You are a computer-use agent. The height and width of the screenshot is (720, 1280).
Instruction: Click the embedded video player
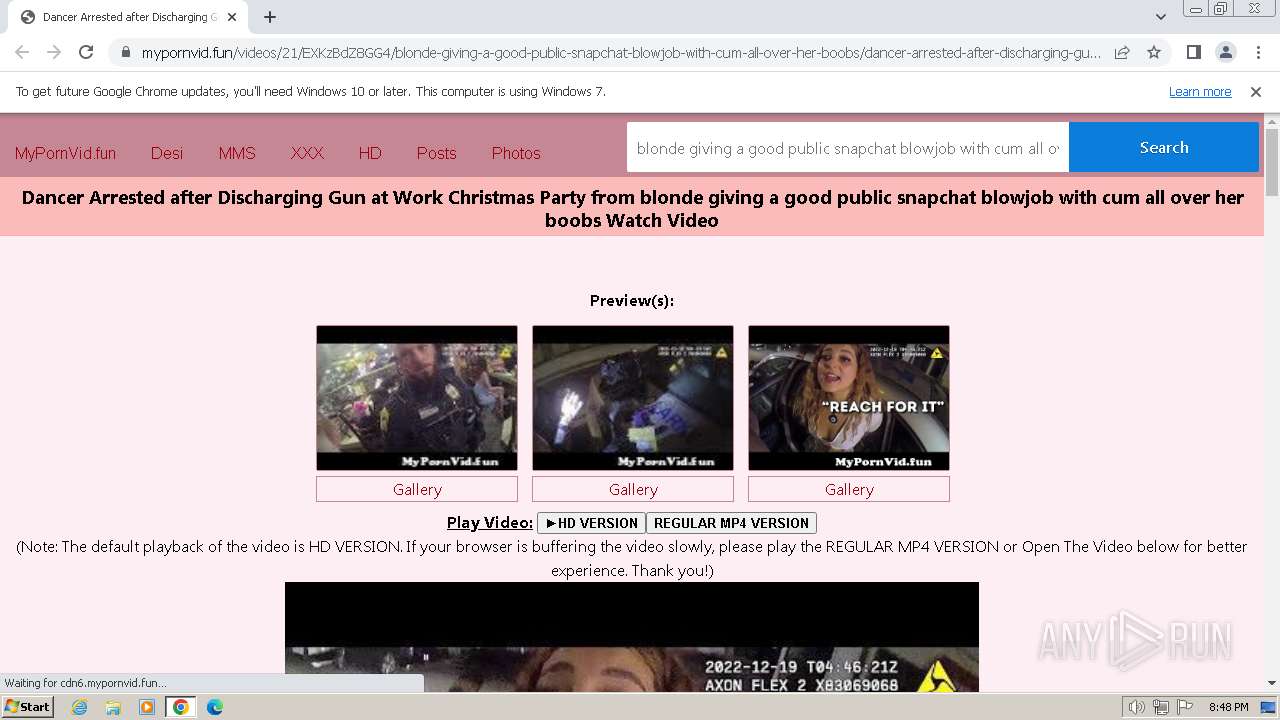coord(632,637)
